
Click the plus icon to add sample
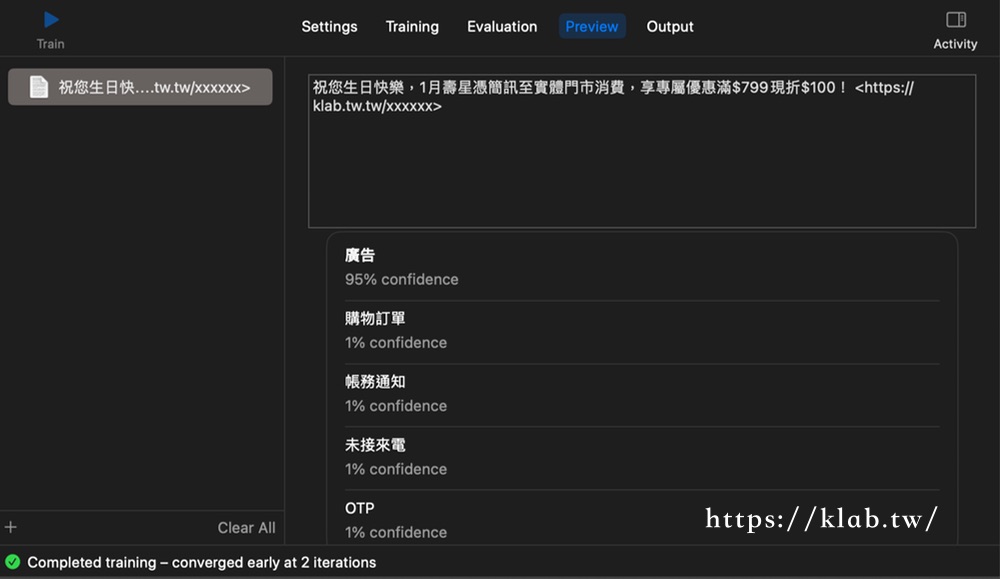[11, 527]
